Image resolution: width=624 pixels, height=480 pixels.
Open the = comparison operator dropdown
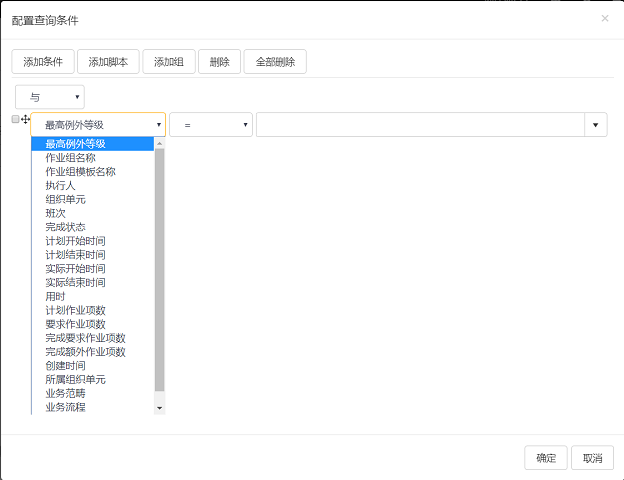[211, 125]
